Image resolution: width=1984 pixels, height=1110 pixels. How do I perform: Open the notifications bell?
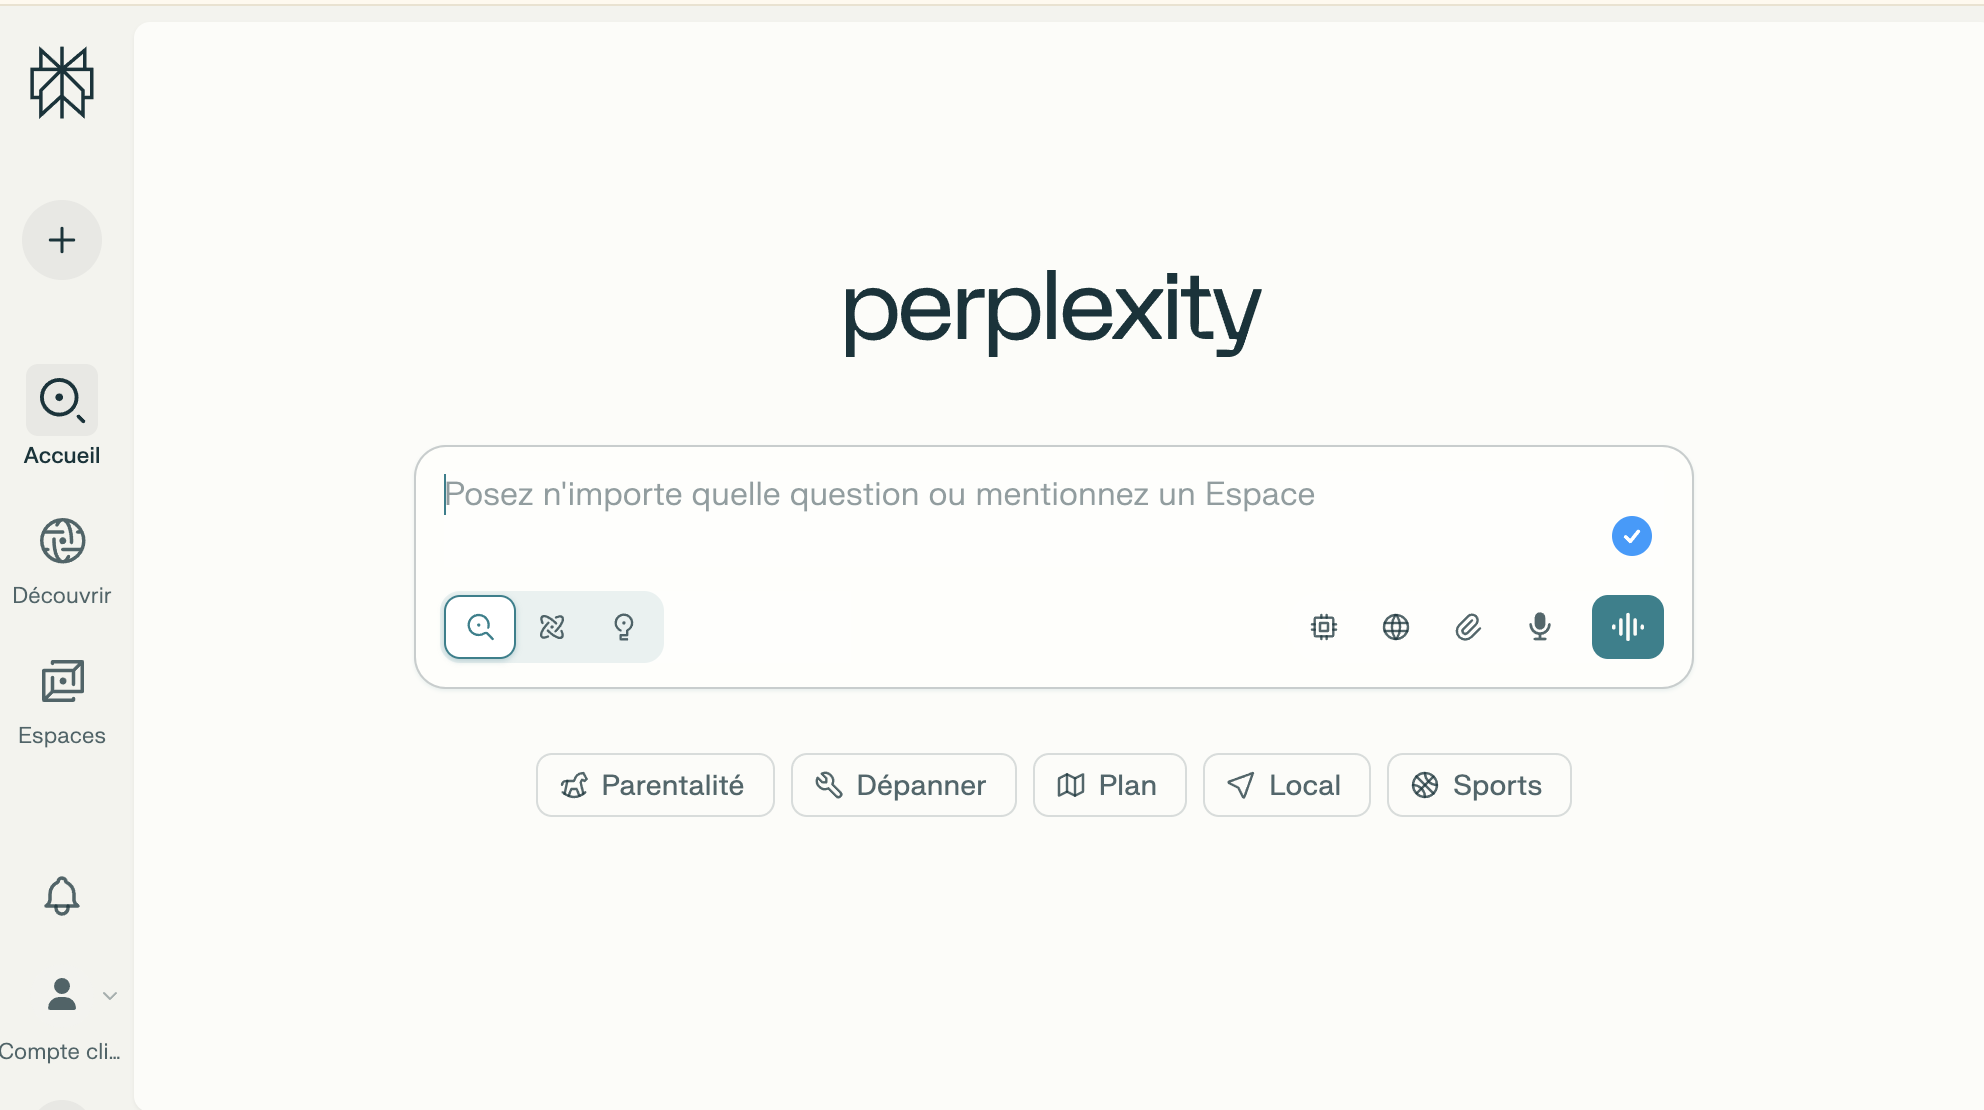62,896
